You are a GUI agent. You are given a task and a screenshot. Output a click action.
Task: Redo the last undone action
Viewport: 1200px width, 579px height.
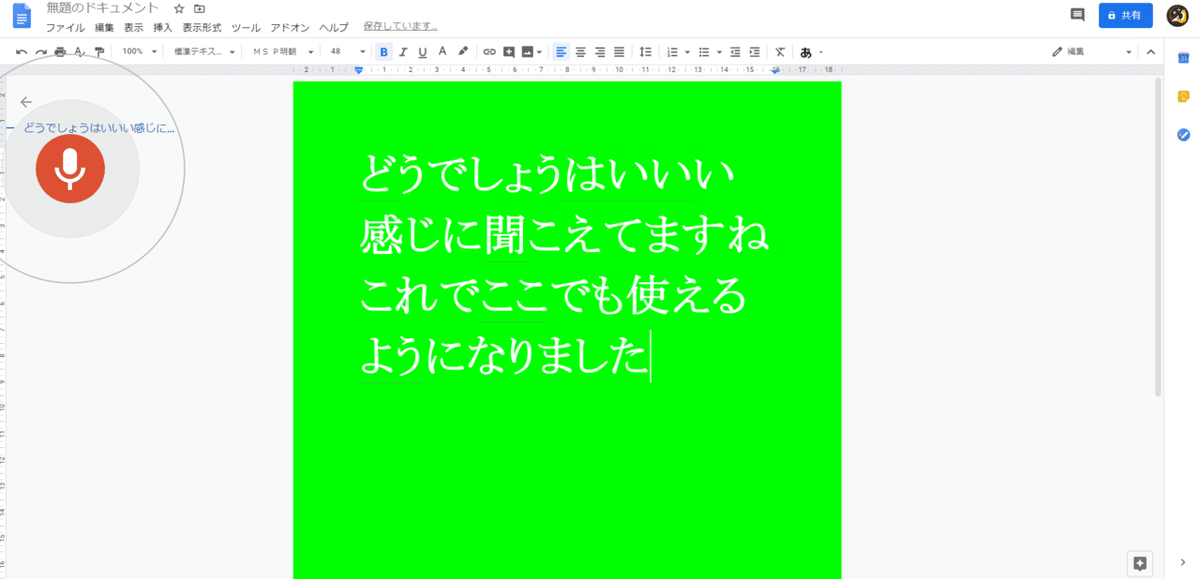click(41, 51)
